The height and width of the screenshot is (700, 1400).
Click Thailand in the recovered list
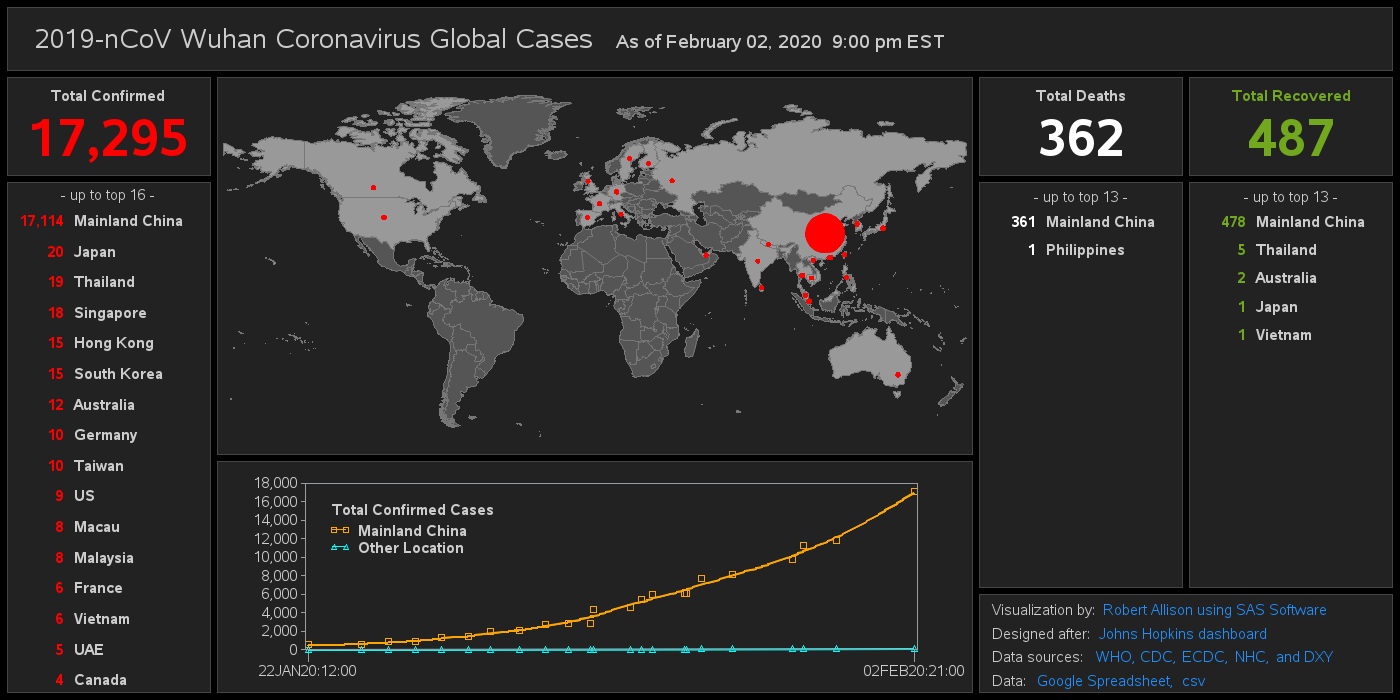pos(1286,250)
